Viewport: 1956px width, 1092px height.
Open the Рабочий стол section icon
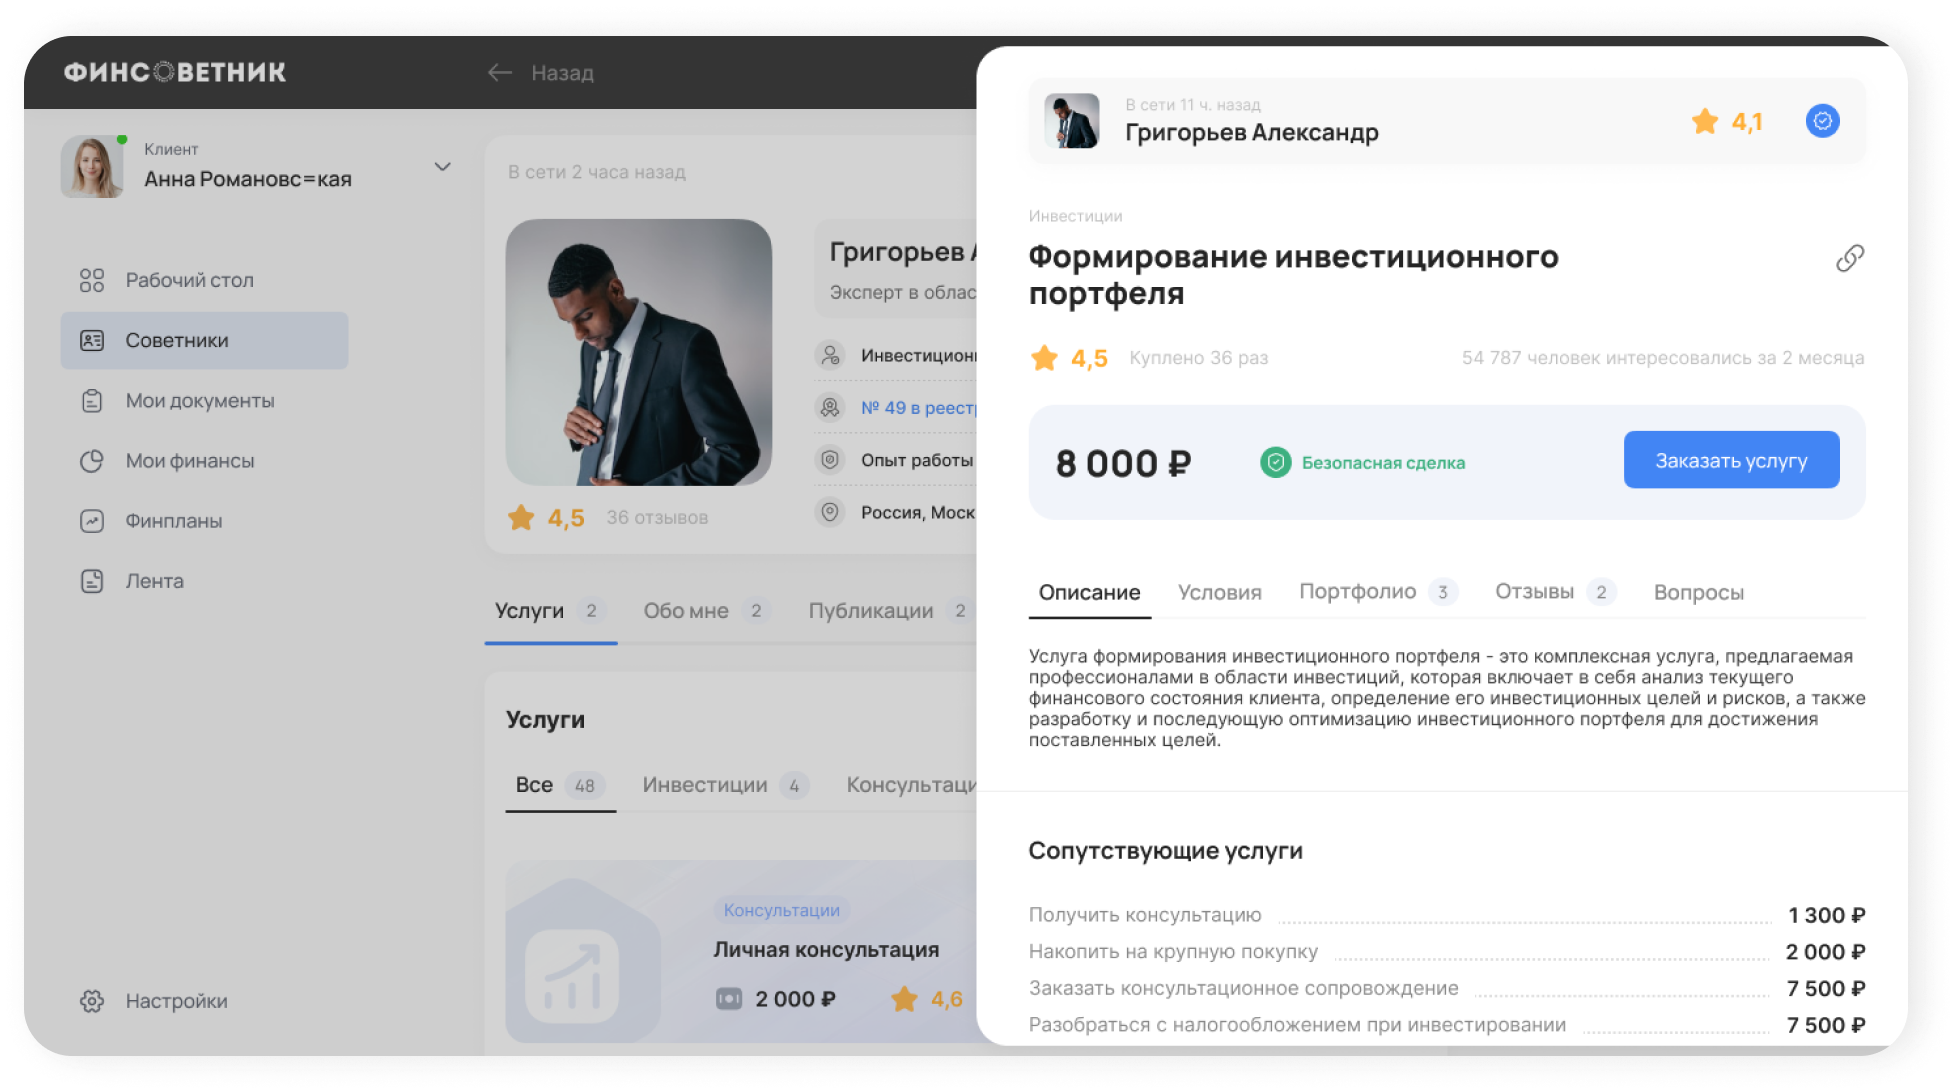pos(92,280)
